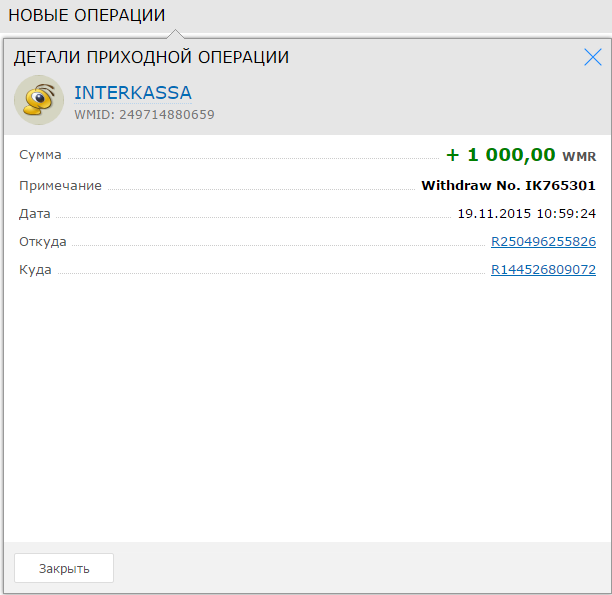Click the Куда field label
The width and height of the screenshot is (612, 595).
coord(35,270)
